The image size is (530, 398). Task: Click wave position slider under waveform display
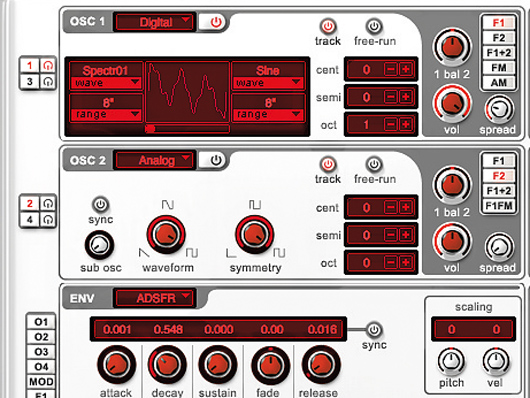coord(187,128)
